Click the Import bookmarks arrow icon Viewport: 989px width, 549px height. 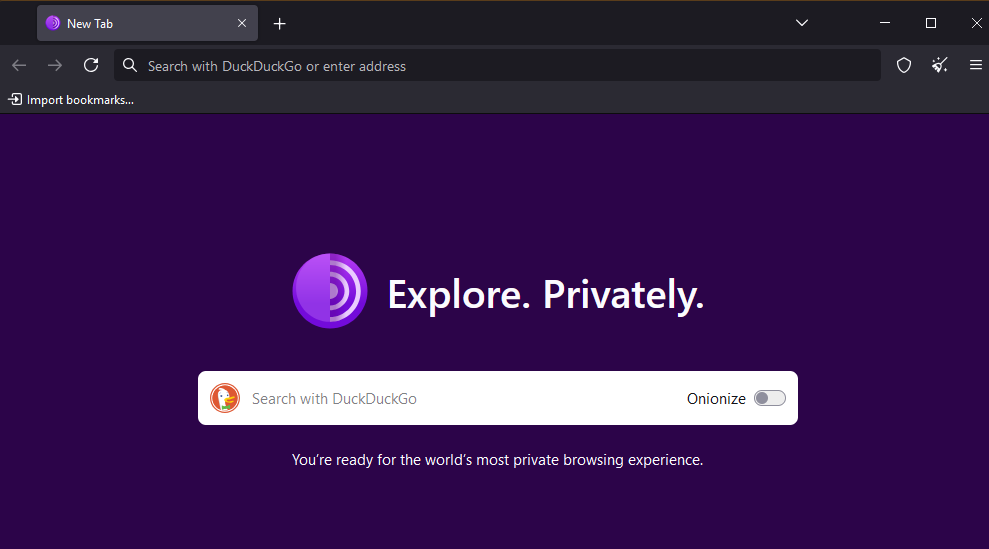point(15,100)
